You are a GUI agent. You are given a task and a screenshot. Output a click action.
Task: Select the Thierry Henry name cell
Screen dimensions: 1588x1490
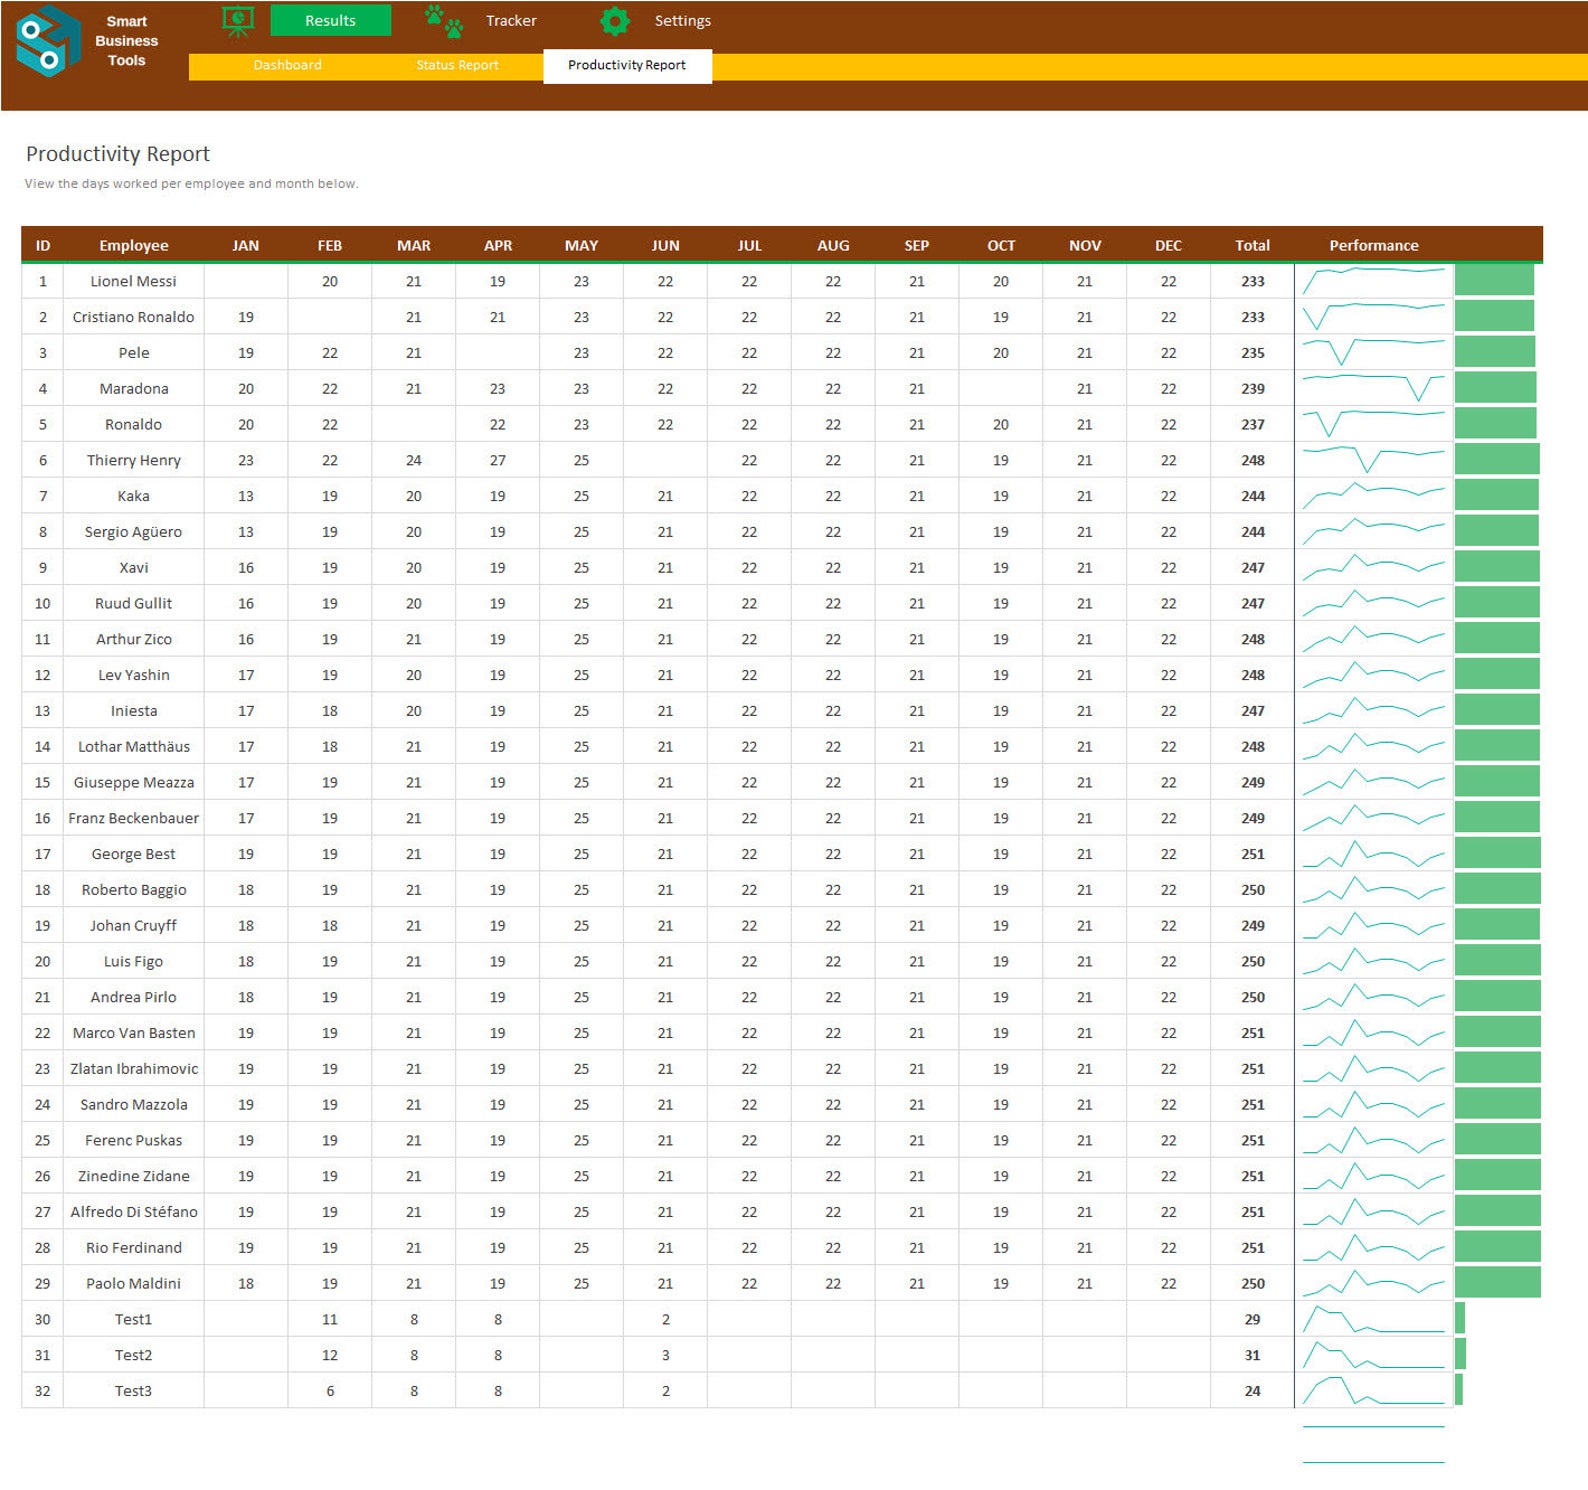(x=133, y=460)
